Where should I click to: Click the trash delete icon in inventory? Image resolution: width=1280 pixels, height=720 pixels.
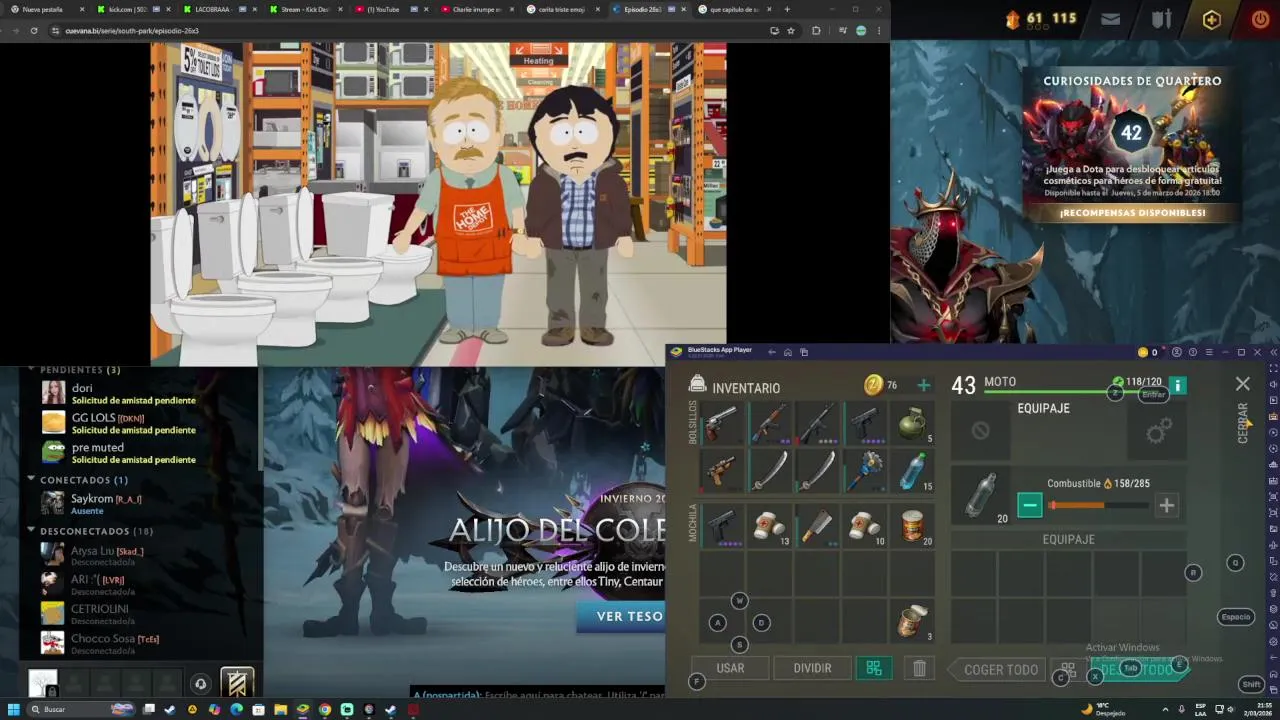click(919, 668)
